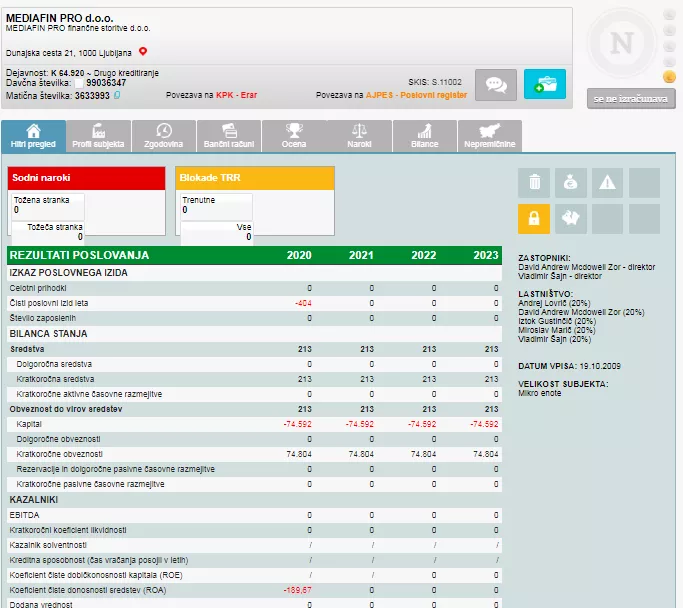
Task: Follow the KPK - Erar link
Action: pos(237,95)
